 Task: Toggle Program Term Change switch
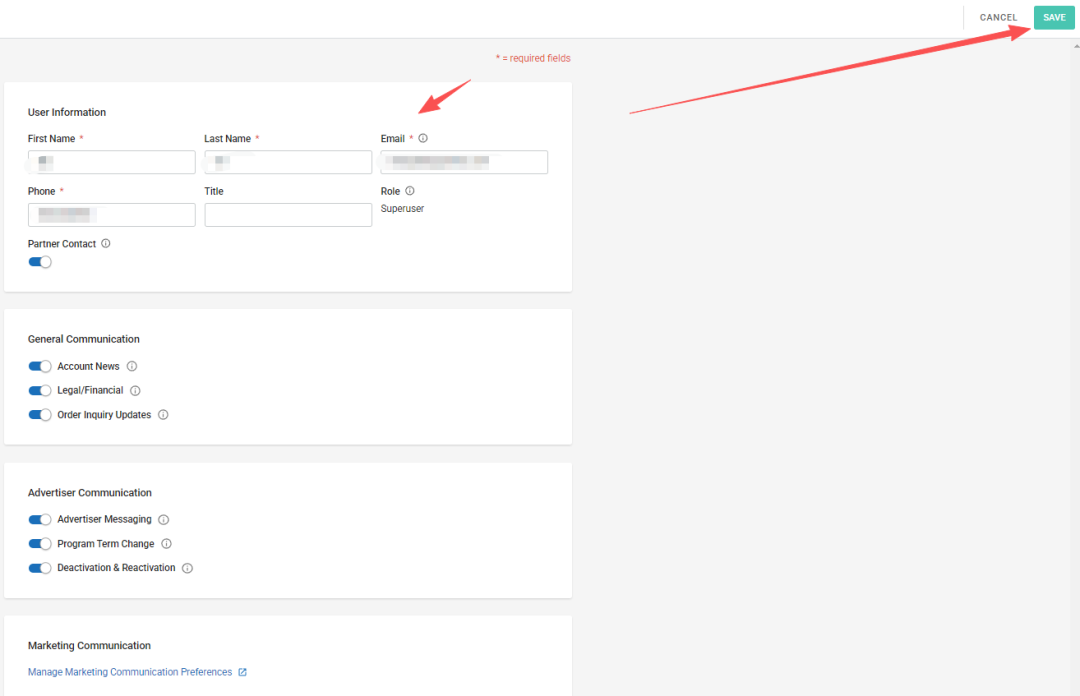tap(40, 544)
